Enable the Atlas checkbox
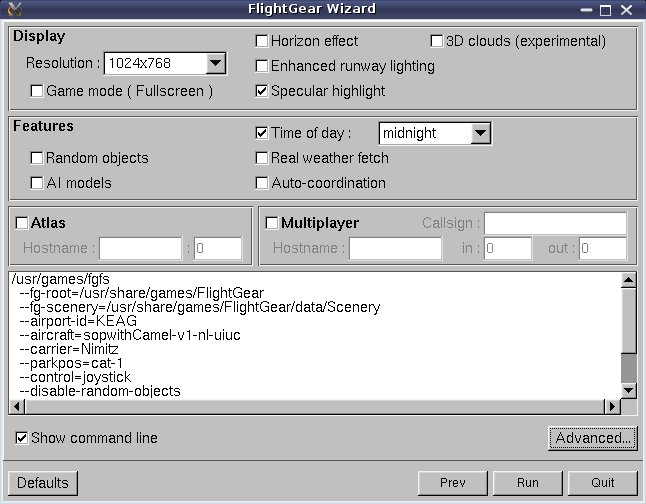 [21, 223]
